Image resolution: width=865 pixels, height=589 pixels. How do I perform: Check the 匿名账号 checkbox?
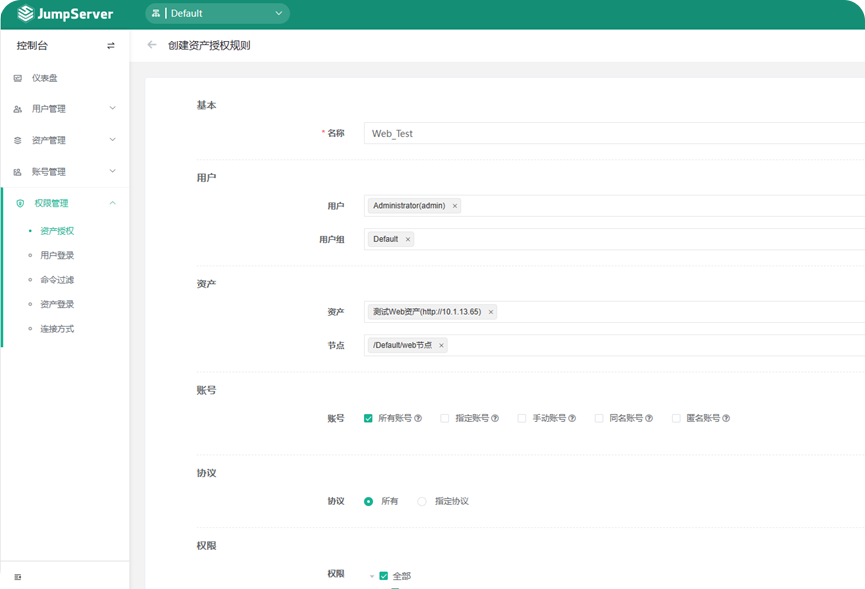(x=676, y=419)
